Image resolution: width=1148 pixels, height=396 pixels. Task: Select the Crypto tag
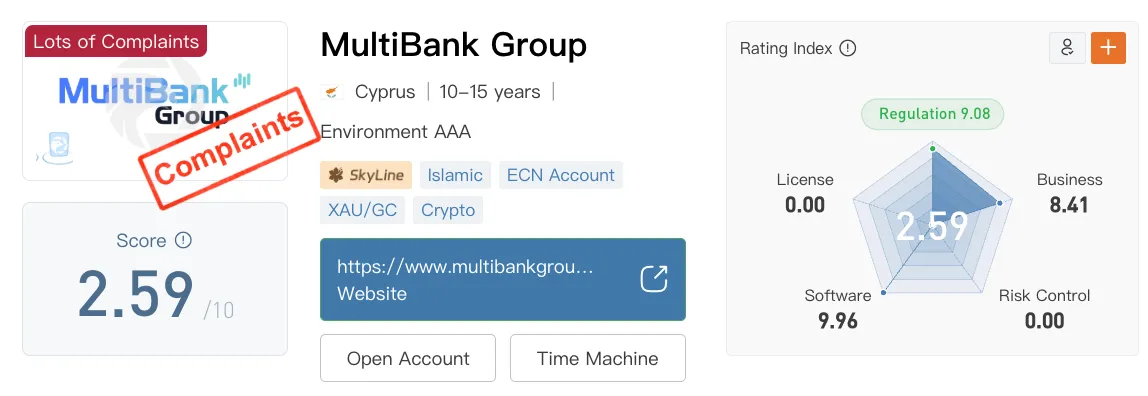click(448, 210)
